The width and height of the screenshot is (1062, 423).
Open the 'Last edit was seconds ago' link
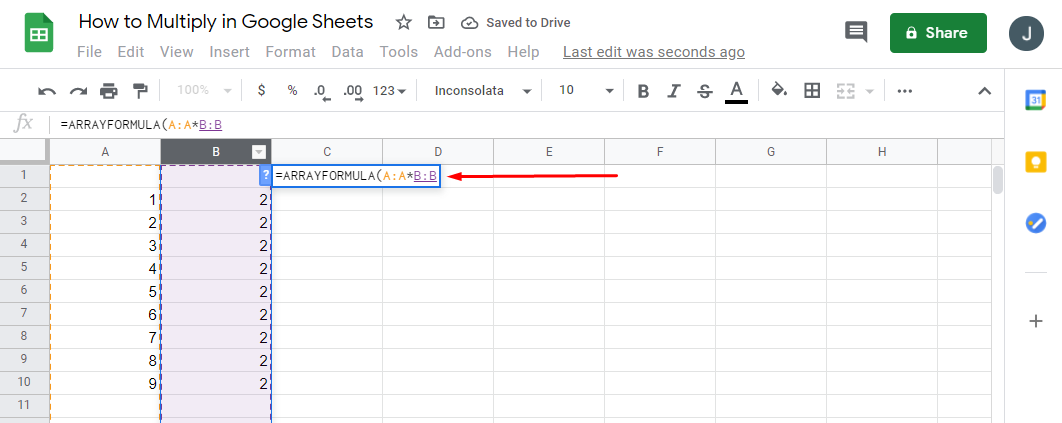(653, 52)
